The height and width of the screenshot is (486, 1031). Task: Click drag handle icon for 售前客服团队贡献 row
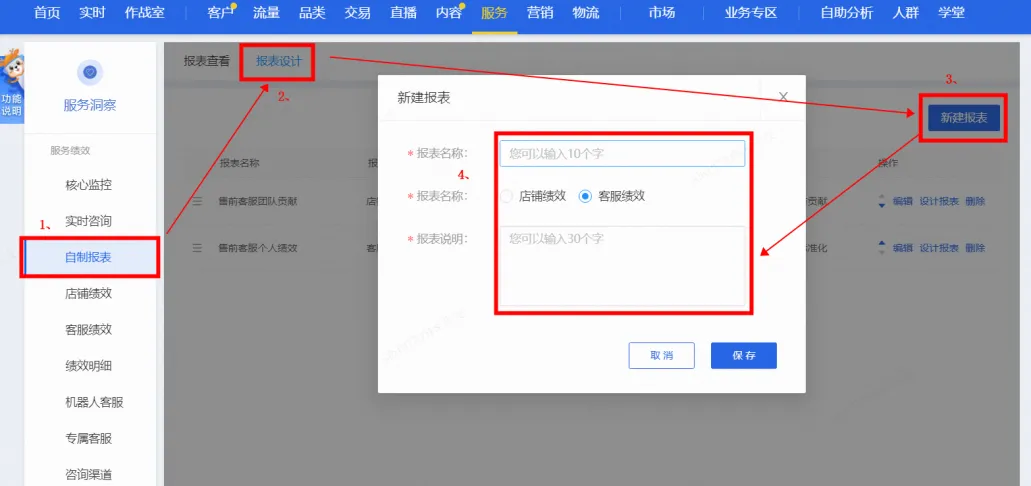point(197,202)
